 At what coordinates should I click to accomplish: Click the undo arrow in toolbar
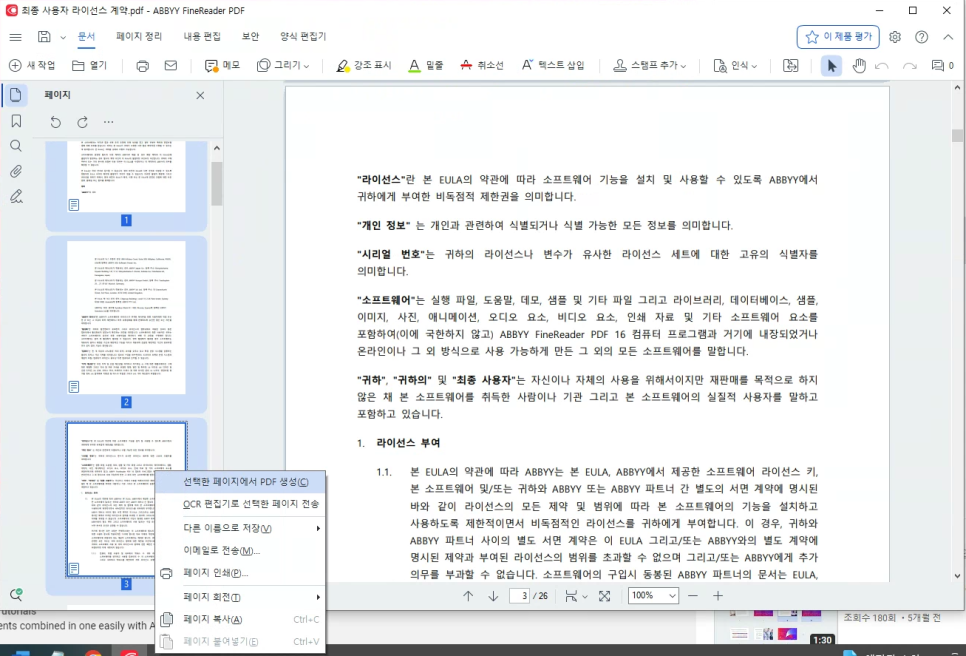[882, 66]
